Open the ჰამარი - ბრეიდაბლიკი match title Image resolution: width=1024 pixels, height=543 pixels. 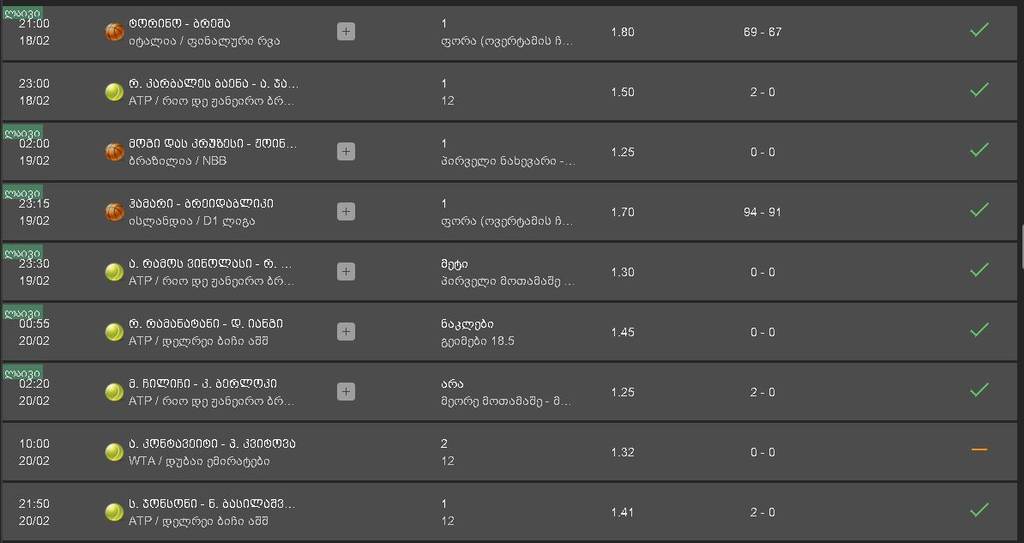coord(201,204)
